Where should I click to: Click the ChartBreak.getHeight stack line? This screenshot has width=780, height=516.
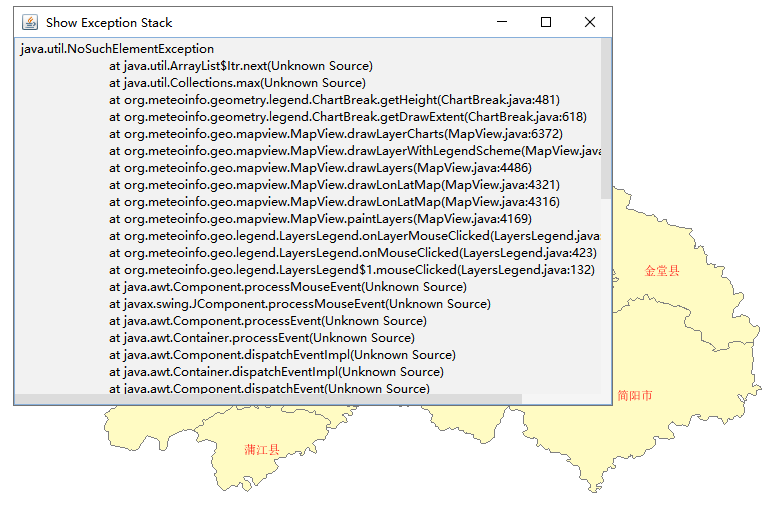click(x=334, y=100)
